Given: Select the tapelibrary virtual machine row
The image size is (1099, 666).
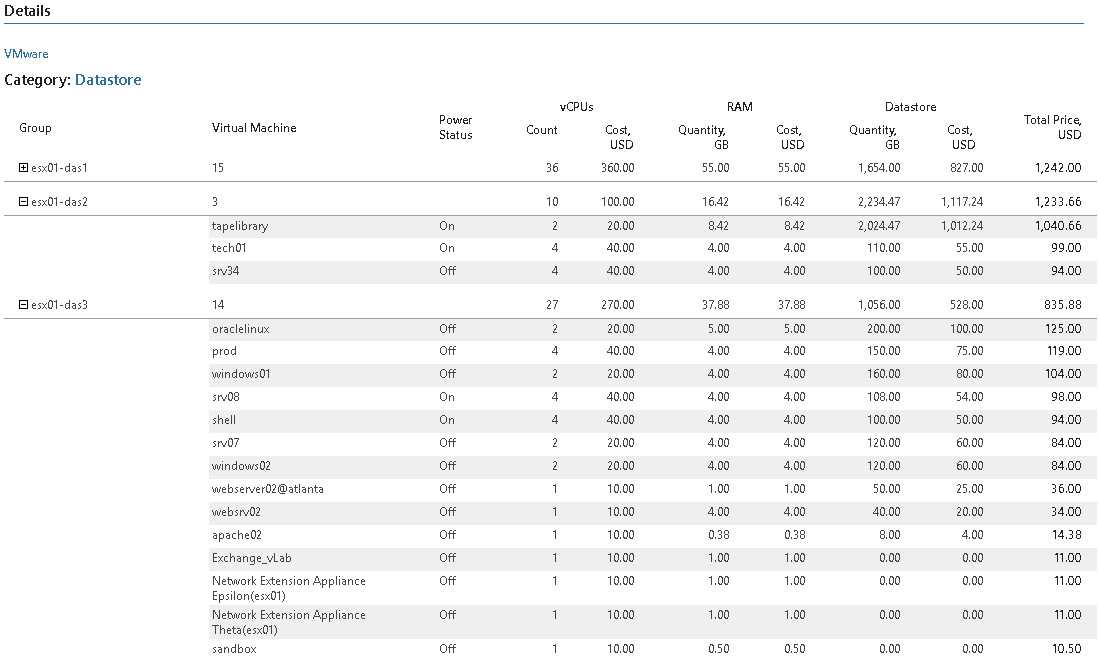Looking at the screenshot, I should click(x=653, y=226).
